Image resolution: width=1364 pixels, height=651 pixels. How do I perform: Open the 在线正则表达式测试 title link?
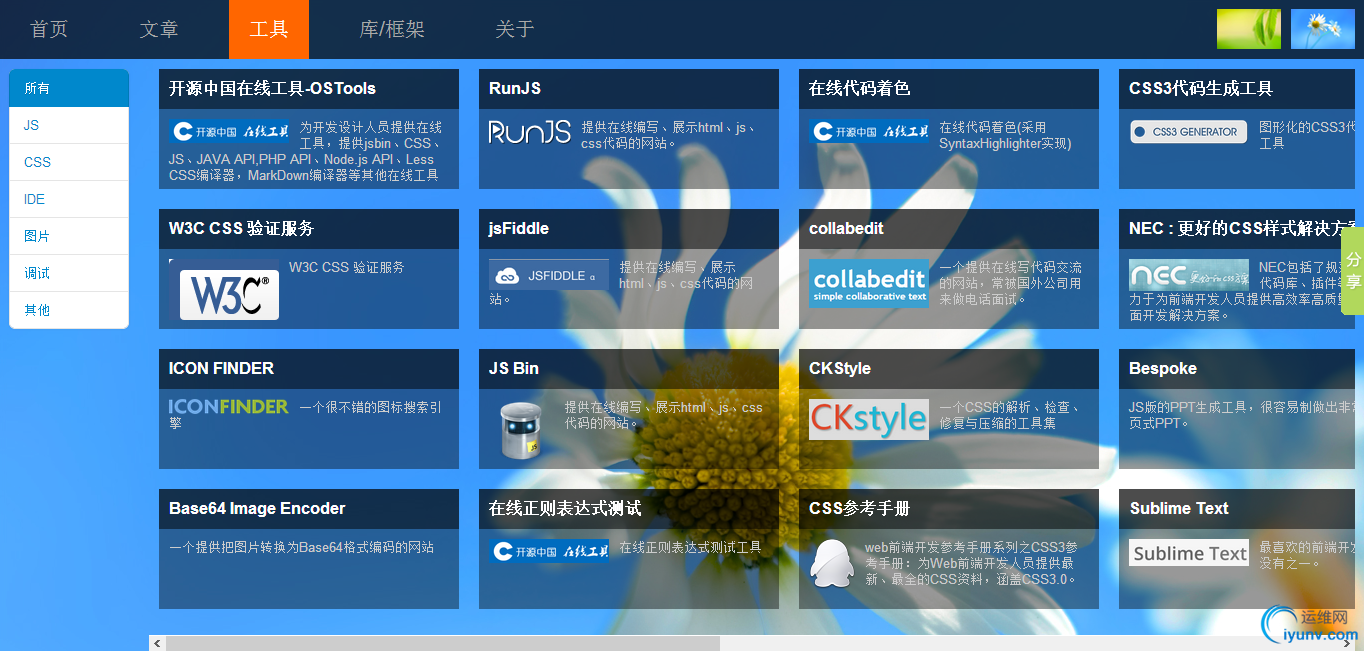coord(565,508)
